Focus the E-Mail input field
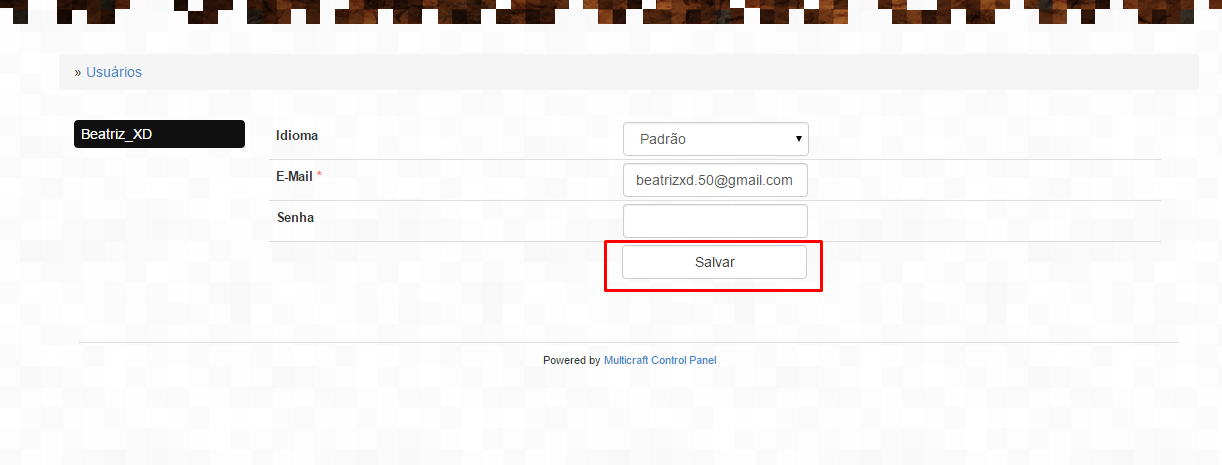 pyautogui.click(x=715, y=180)
